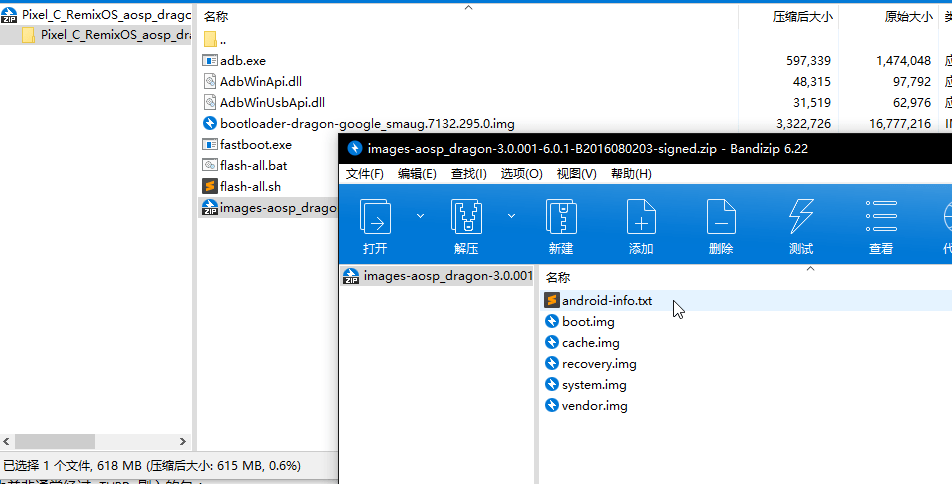Click original size 16,777,216 of bootloader img
The width and height of the screenshot is (952, 484).
click(x=900, y=123)
